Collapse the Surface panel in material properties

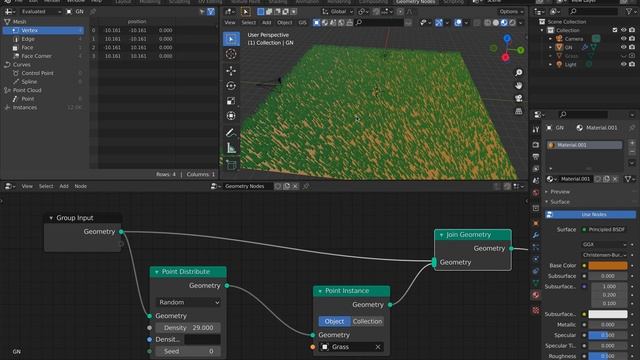560,202
